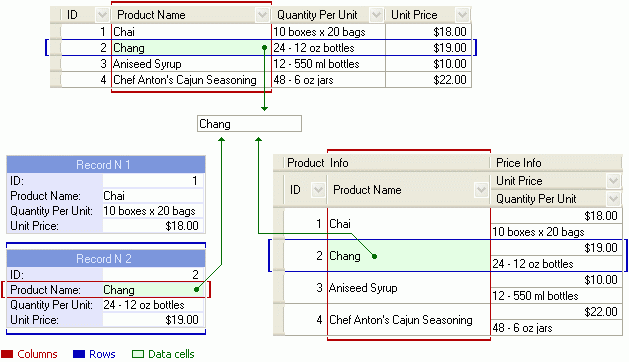Click the green Data cells legend swatch
Screen dimensions: 629x362
coord(138,354)
